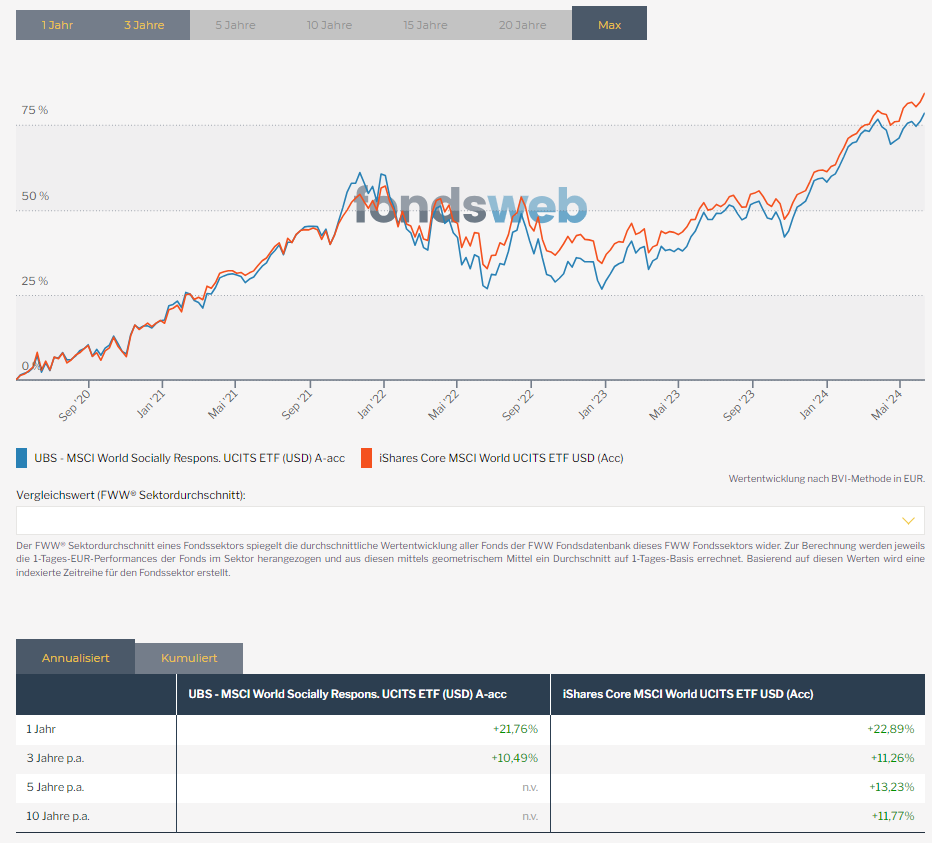Switch chart to 3 Jahre range
The image size is (932, 843).
[x=144, y=25]
